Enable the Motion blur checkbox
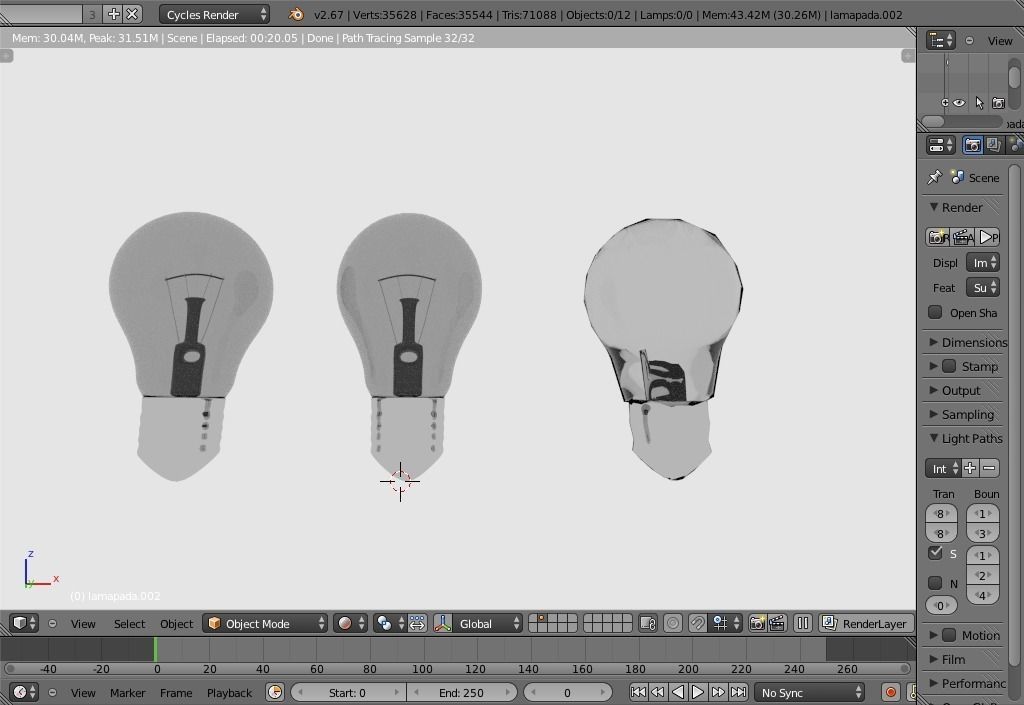The width and height of the screenshot is (1024, 705). pyautogui.click(x=950, y=634)
